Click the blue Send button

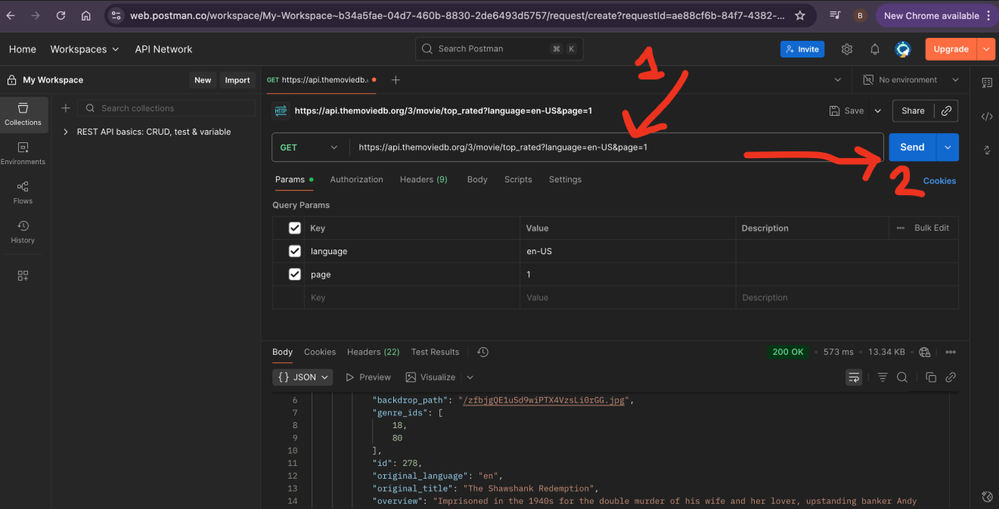click(x=911, y=147)
